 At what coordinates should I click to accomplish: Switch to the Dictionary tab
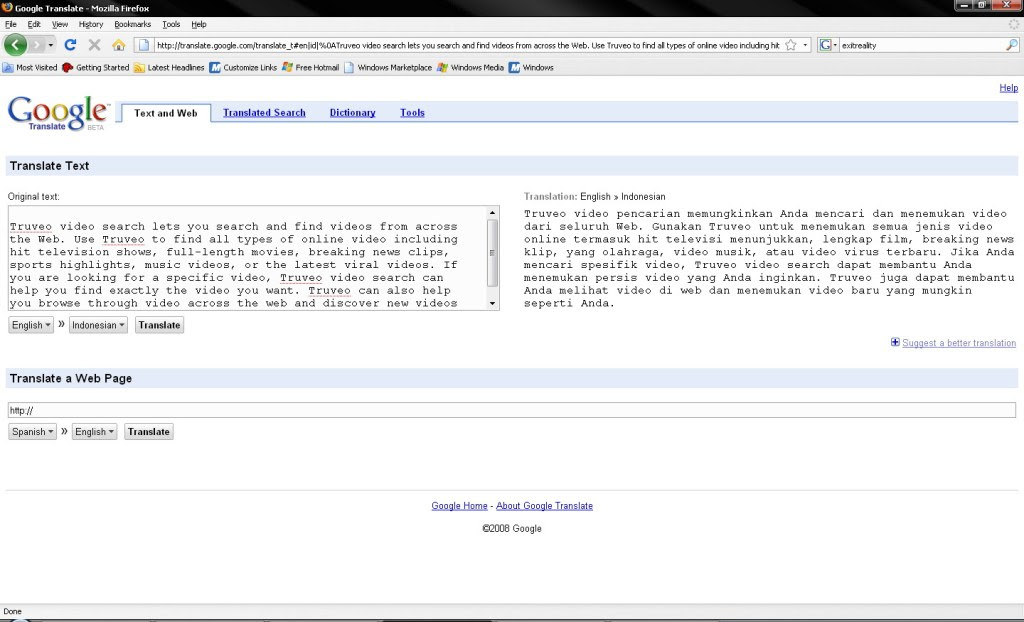353,113
